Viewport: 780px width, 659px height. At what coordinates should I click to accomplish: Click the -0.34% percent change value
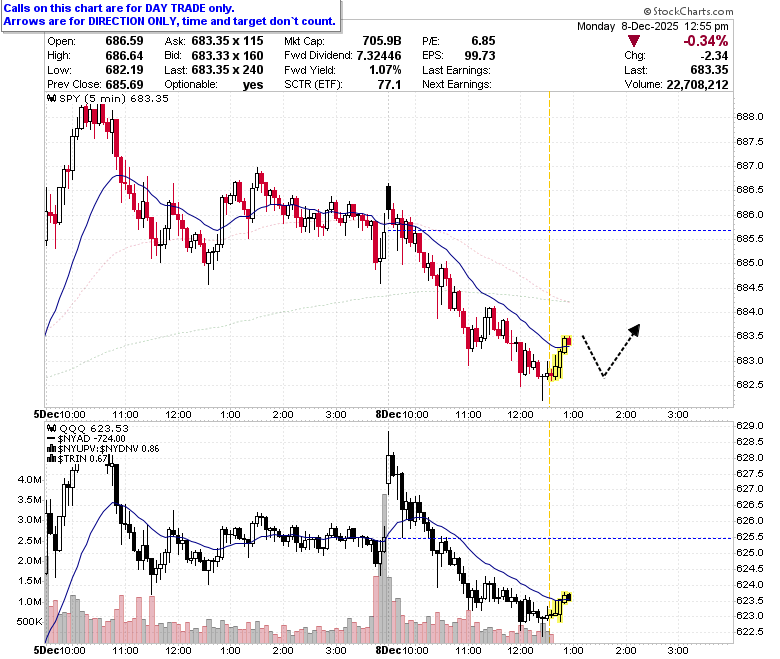pos(705,41)
